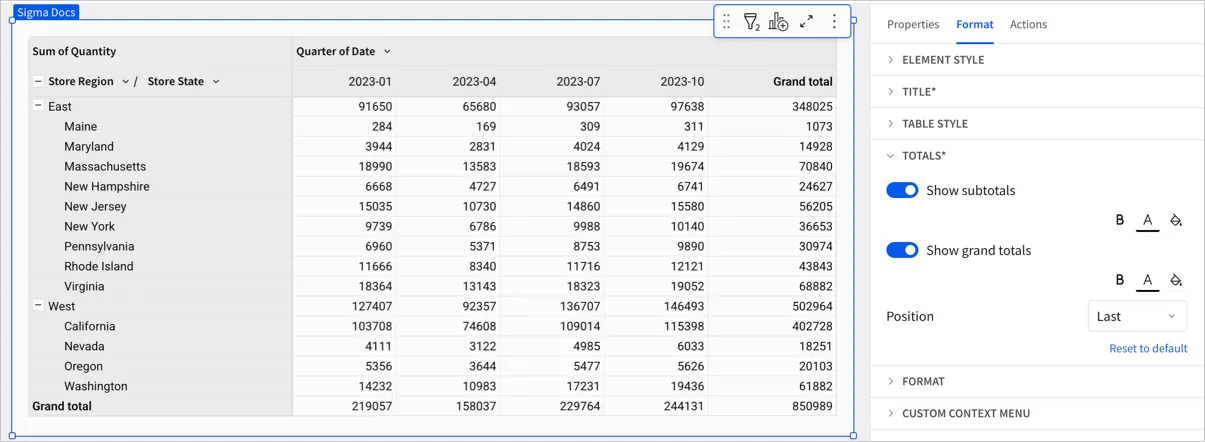Select the 2023-10 column header

[682, 82]
